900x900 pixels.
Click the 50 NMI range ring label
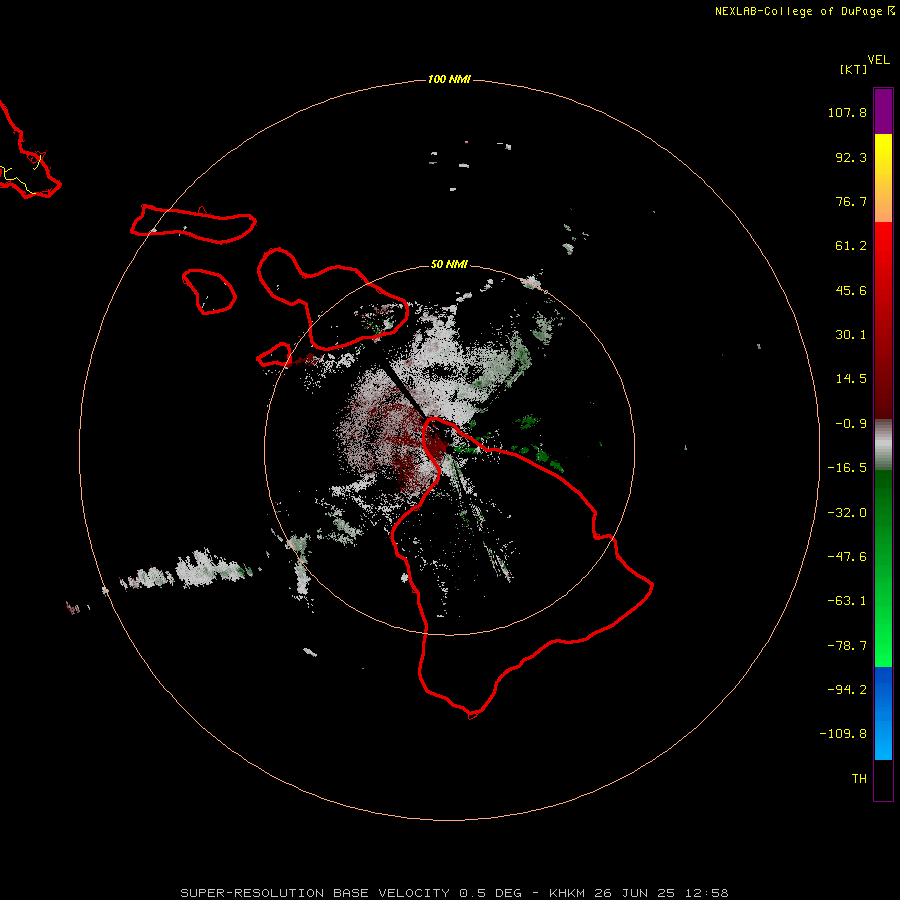(449, 264)
